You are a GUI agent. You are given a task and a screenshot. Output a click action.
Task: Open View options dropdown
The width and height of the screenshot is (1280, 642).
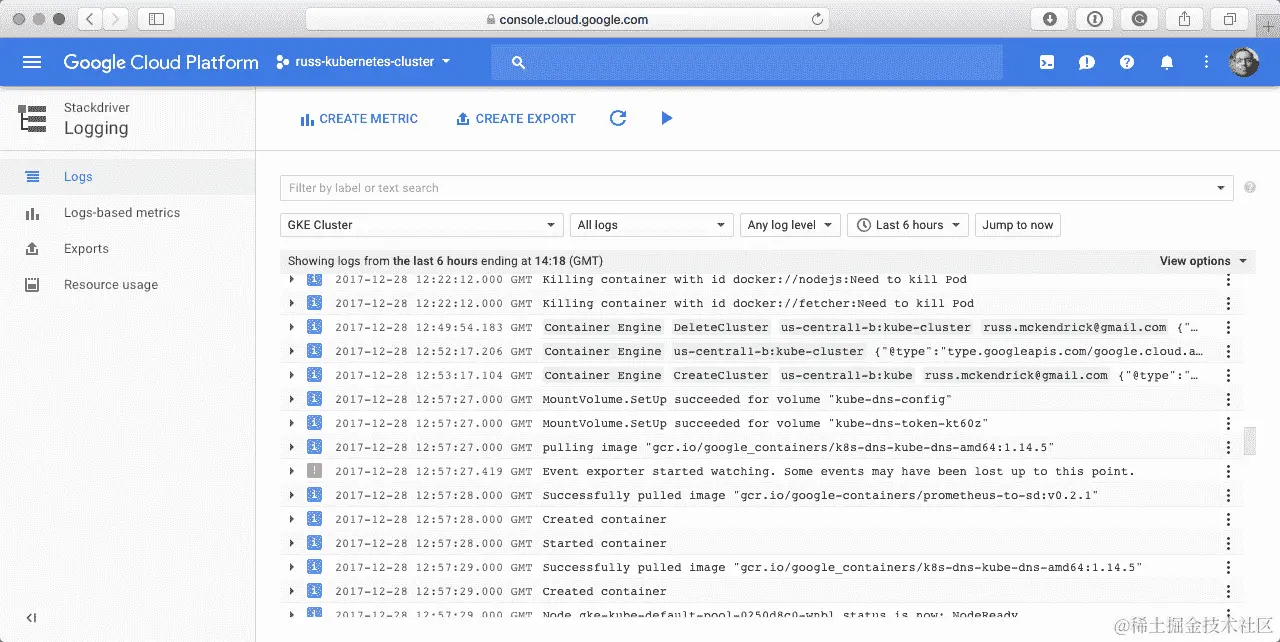coord(1203,261)
